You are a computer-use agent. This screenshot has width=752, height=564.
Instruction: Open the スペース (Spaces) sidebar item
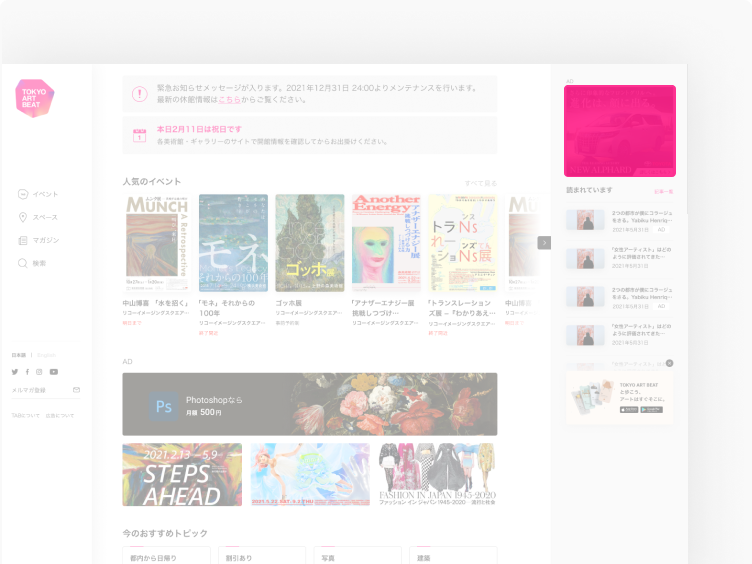38,217
